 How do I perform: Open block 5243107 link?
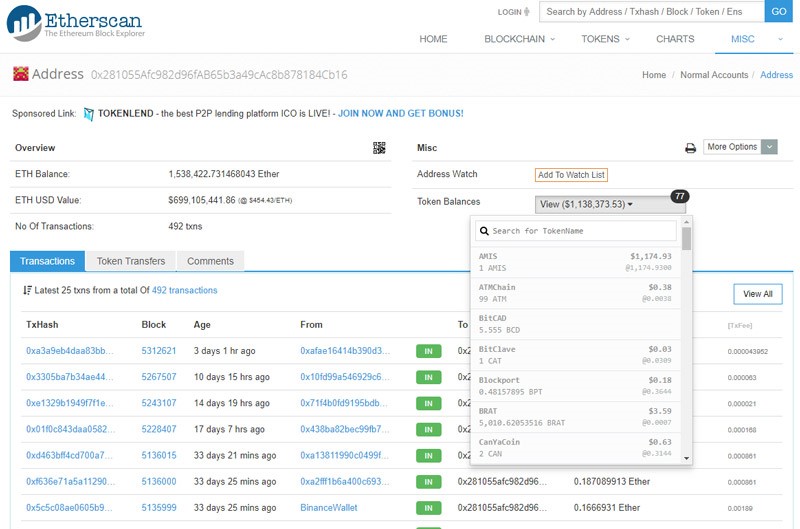click(159, 403)
